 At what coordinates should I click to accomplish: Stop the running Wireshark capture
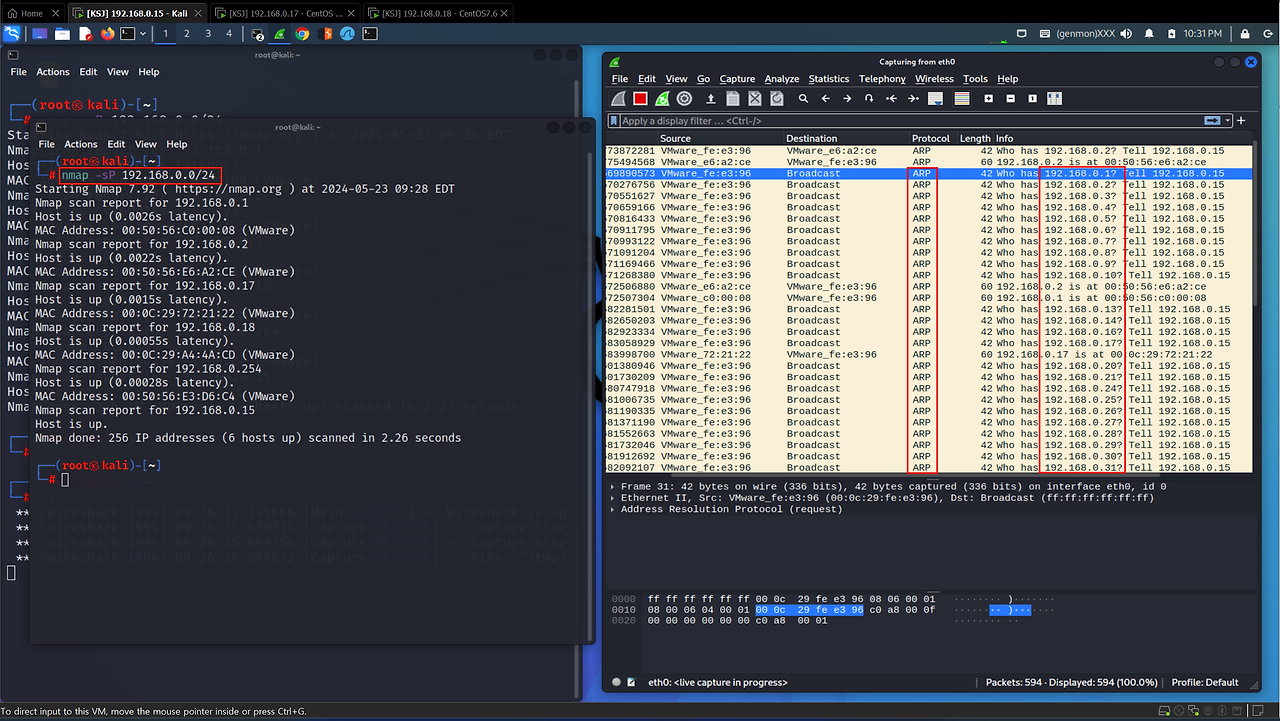pos(640,99)
